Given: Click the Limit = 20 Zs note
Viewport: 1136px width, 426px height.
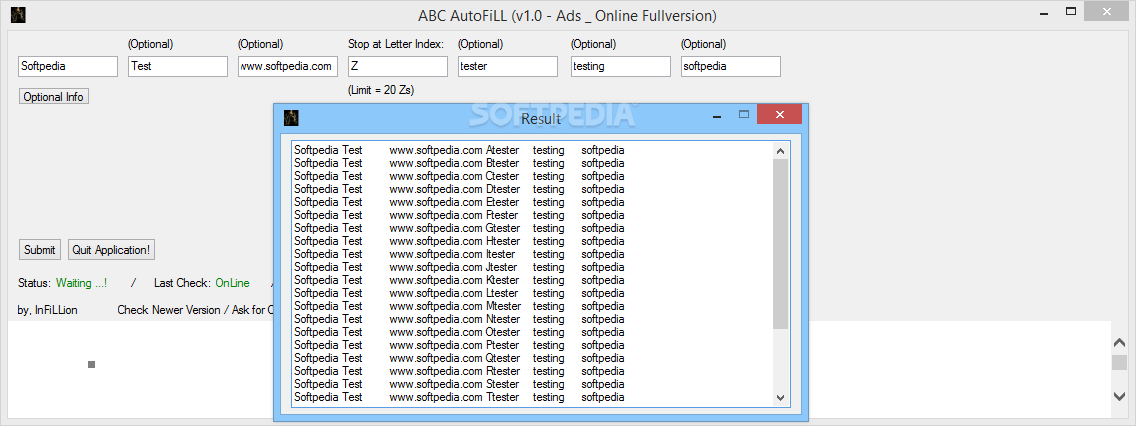Looking at the screenshot, I should point(381,90).
